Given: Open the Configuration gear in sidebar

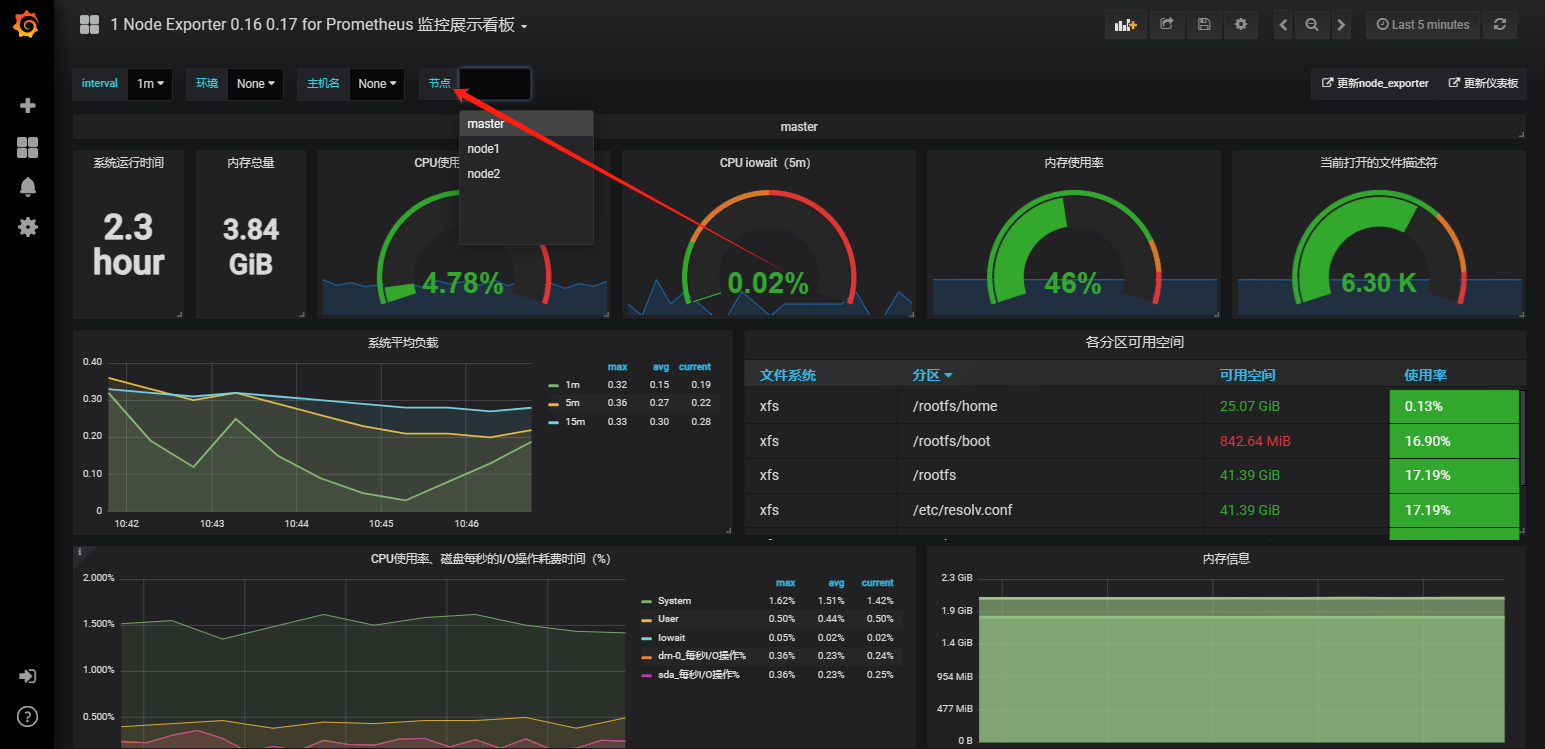Looking at the screenshot, I should click(x=28, y=227).
